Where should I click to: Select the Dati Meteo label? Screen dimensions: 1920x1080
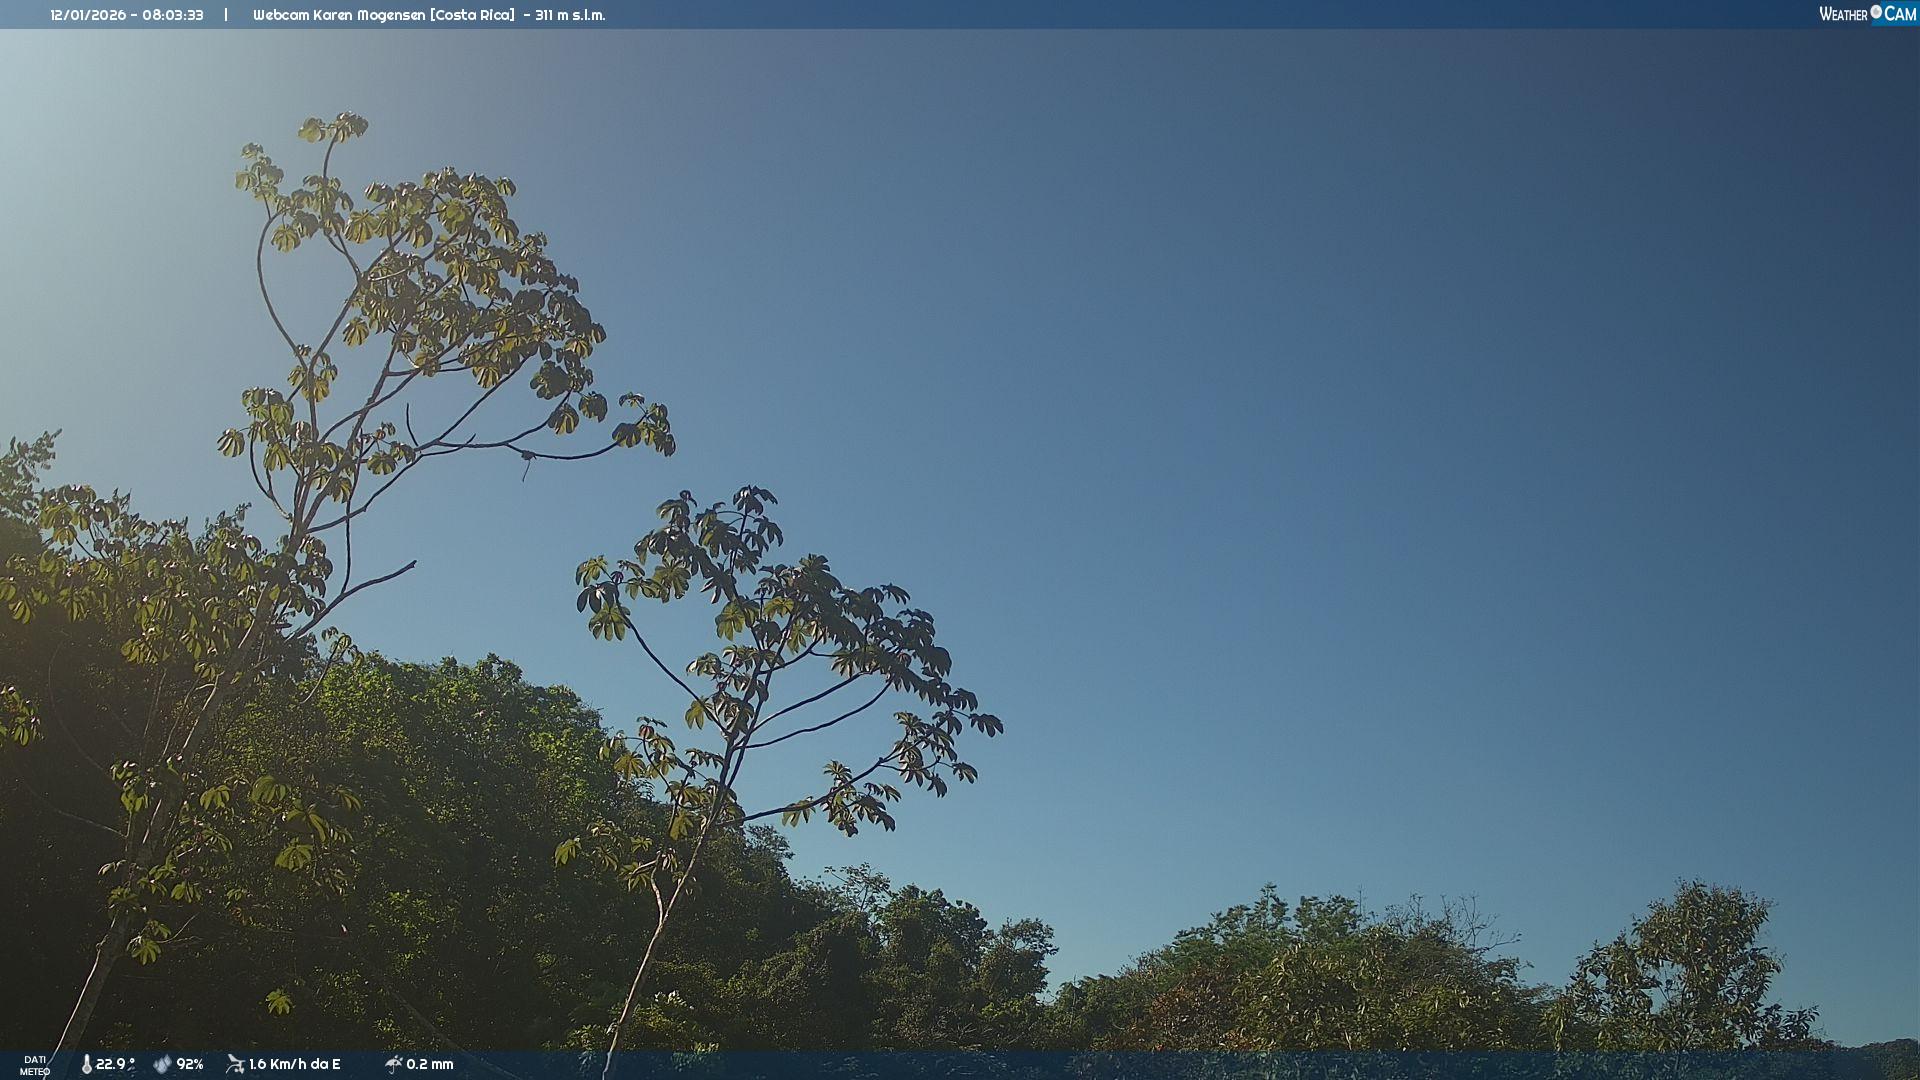click(35, 1065)
